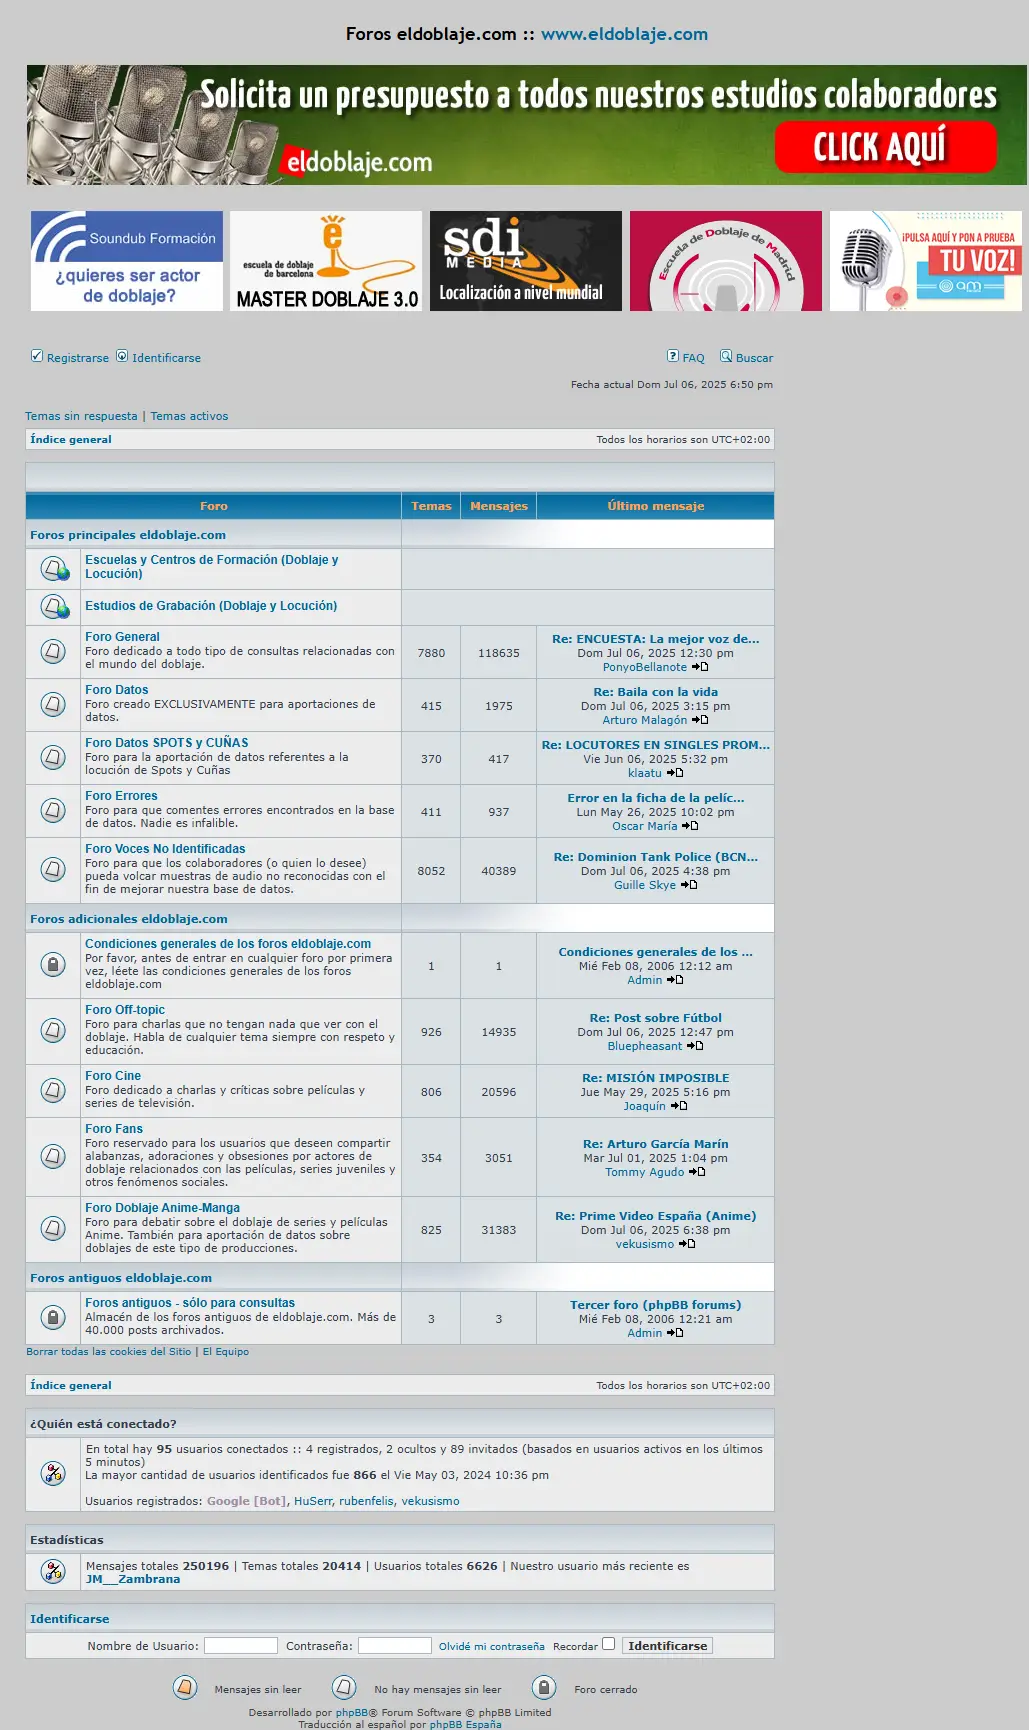Go to Índice general at bottom

click(71, 1385)
